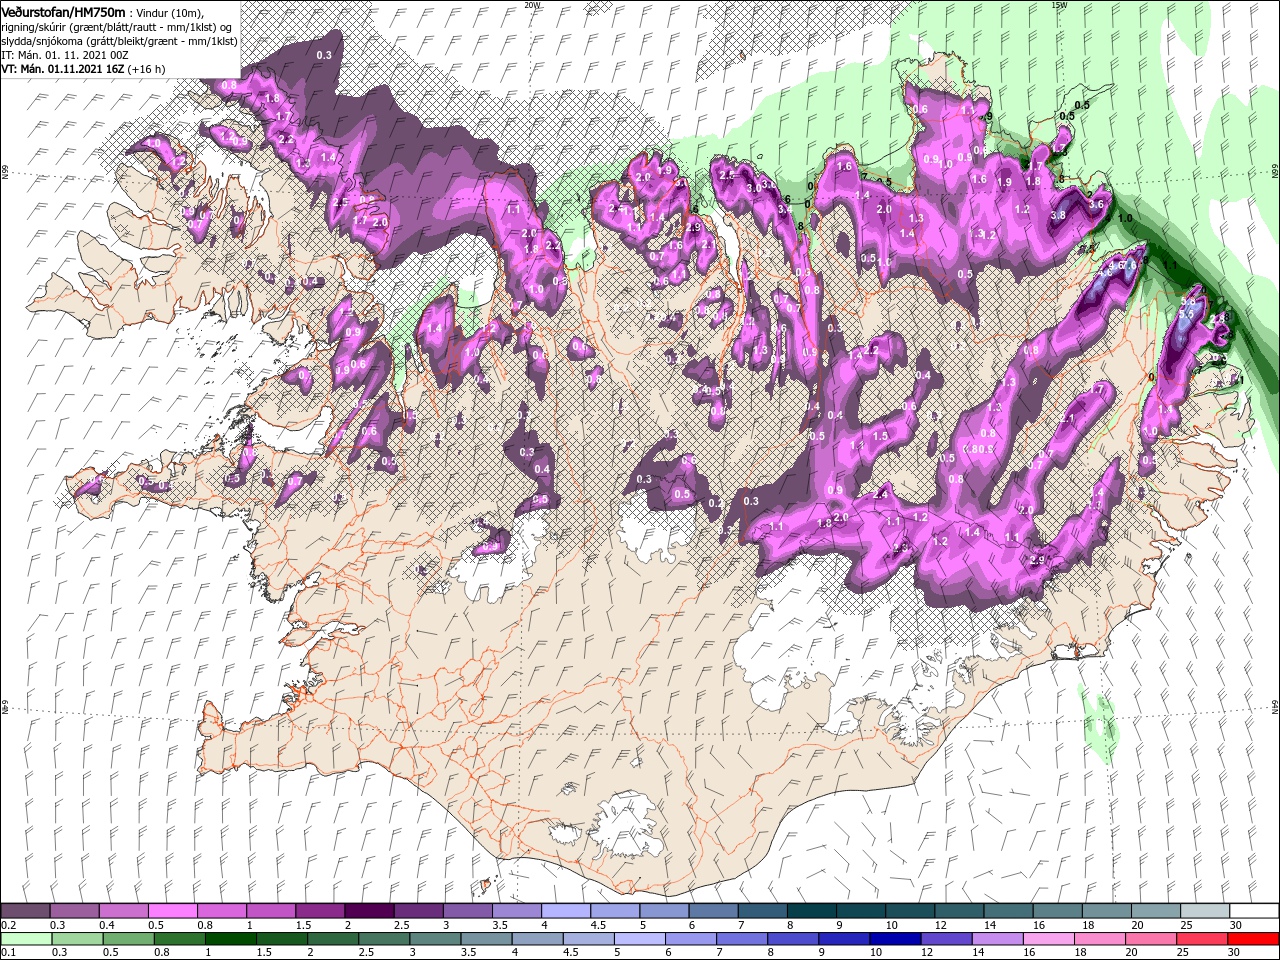Pick the top-row legend swatch between 4 and 4.5
This screenshot has width=1280, height=960.
point(564,911)
